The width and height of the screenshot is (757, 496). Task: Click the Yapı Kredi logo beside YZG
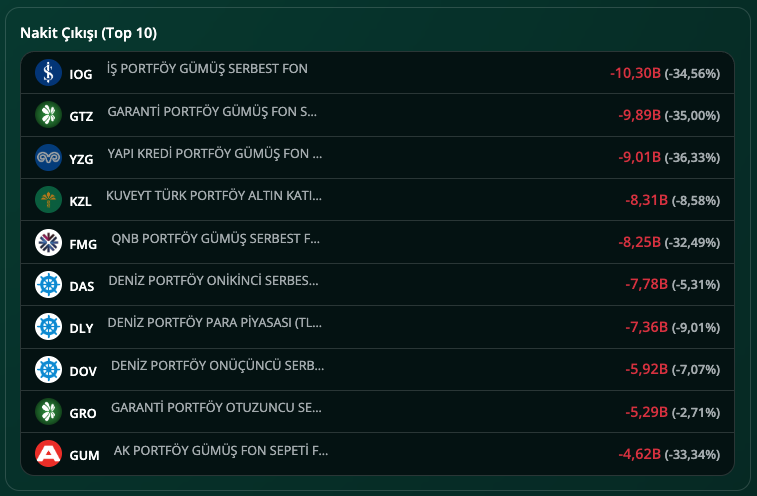(48, 157)
